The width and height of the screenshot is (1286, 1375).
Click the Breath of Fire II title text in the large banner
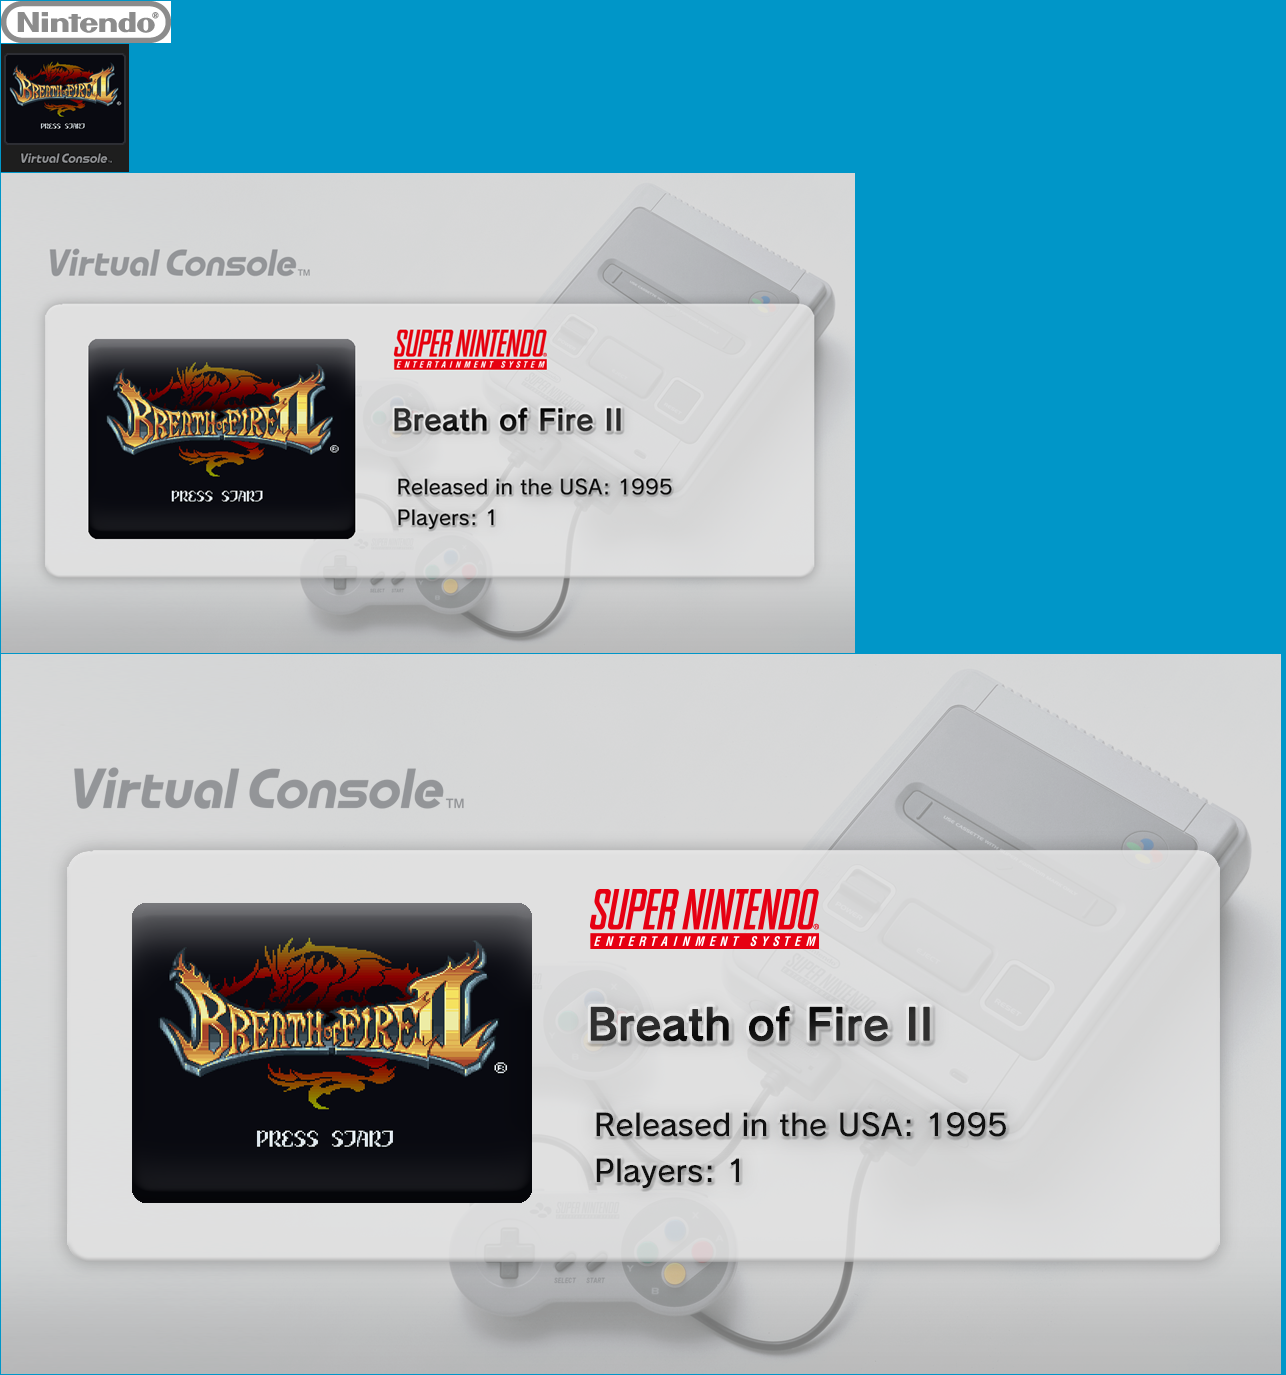point(761,1025)
